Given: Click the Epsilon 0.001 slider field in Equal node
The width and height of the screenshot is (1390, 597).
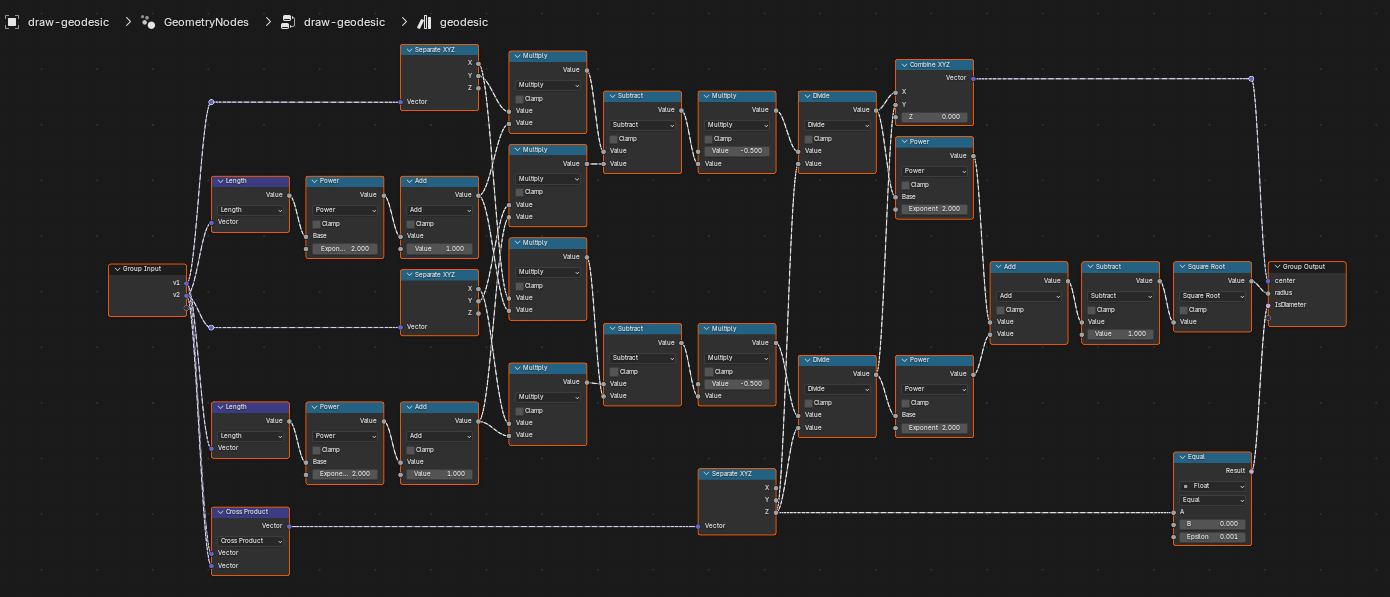Looking at the screenshot, I should tap(1212, 537).
